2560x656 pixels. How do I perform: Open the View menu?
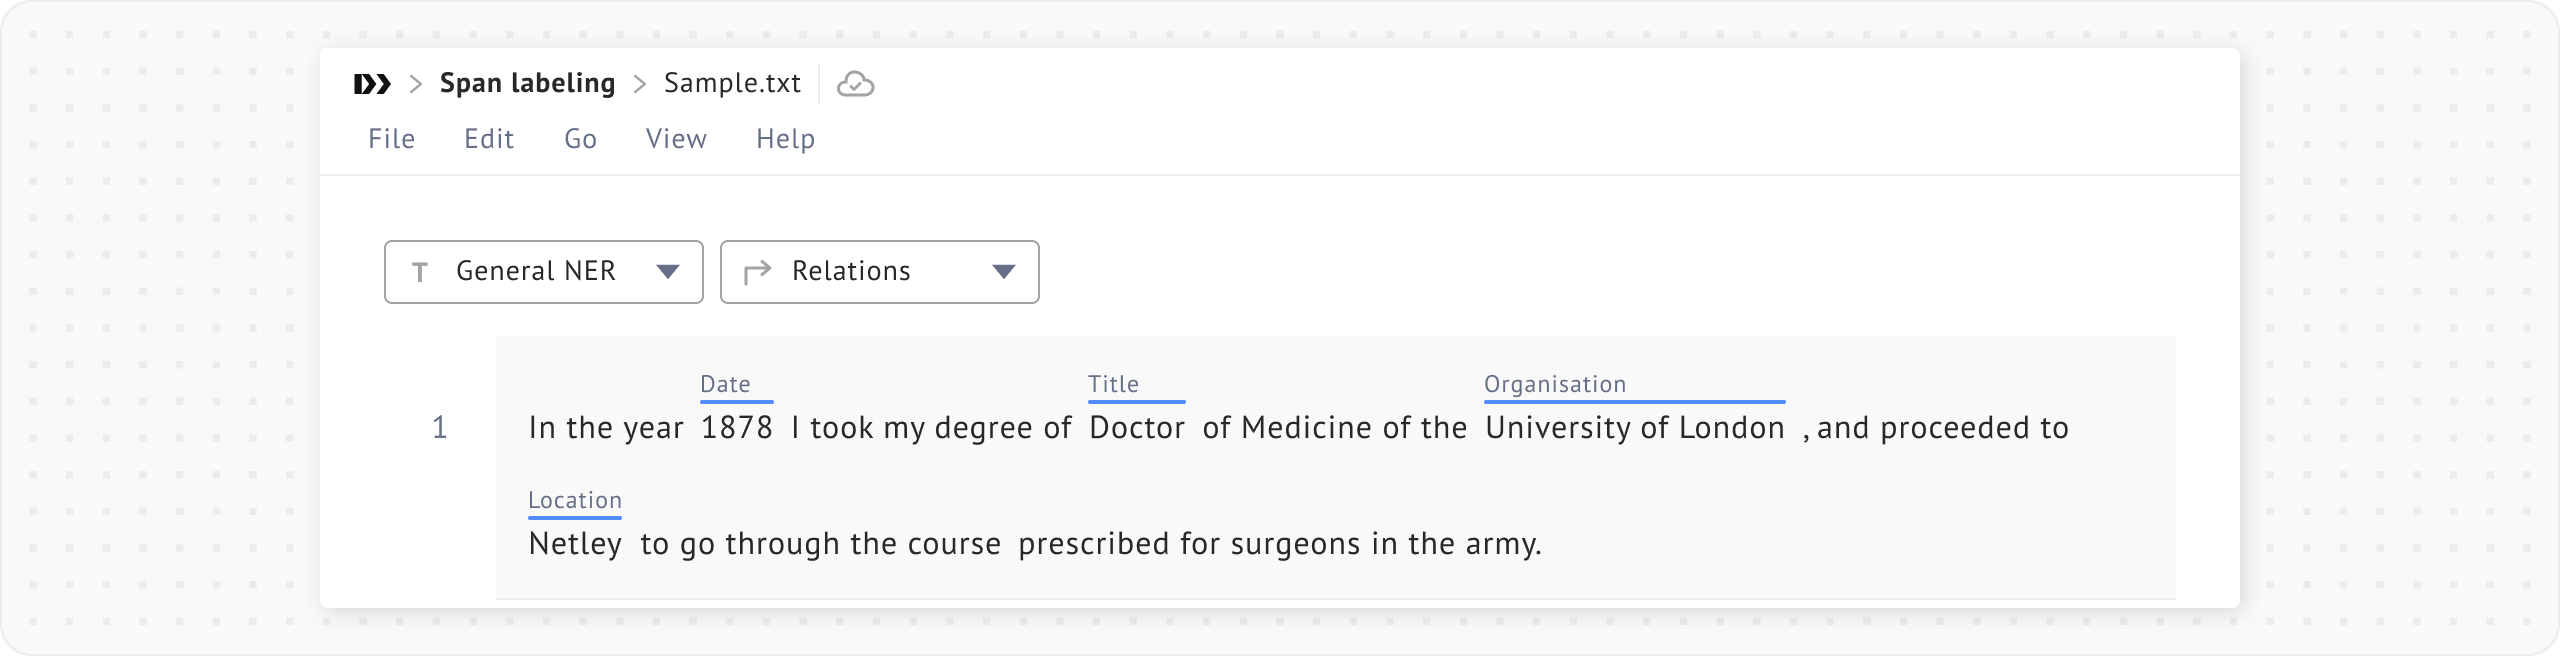676,139
